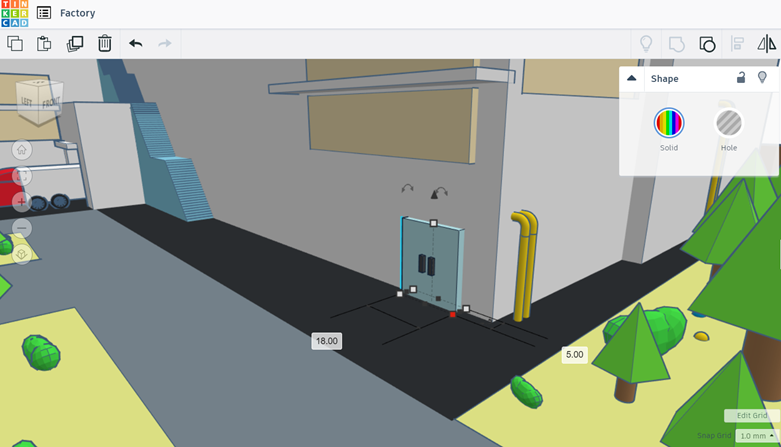Click the Edit Grid button

(752, 416)
